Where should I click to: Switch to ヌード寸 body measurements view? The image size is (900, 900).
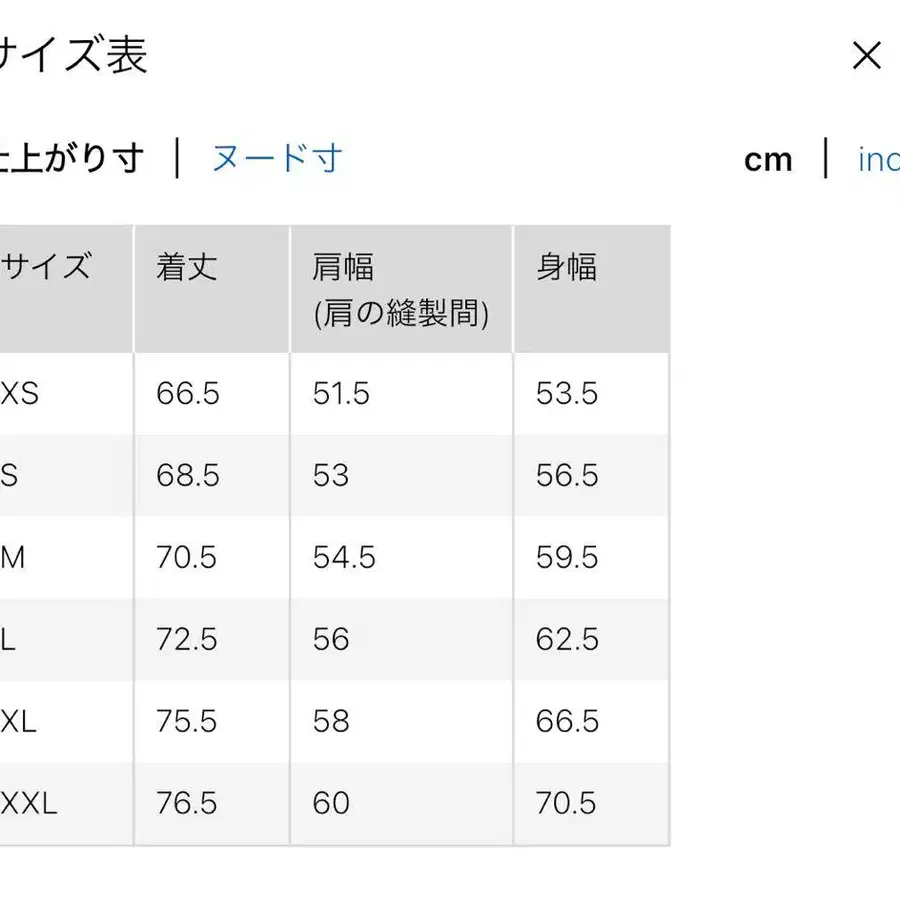[x=277, y=158]
